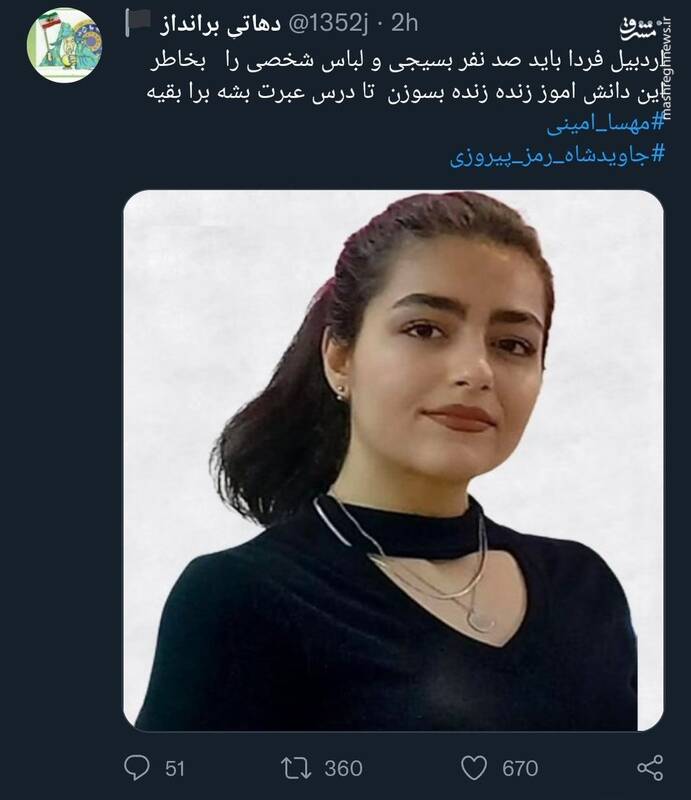The height and width of the screenshot is (800, 691).
Task: Click the first line of tweet text
Action: pyautogui.click(x=408, y=61)
